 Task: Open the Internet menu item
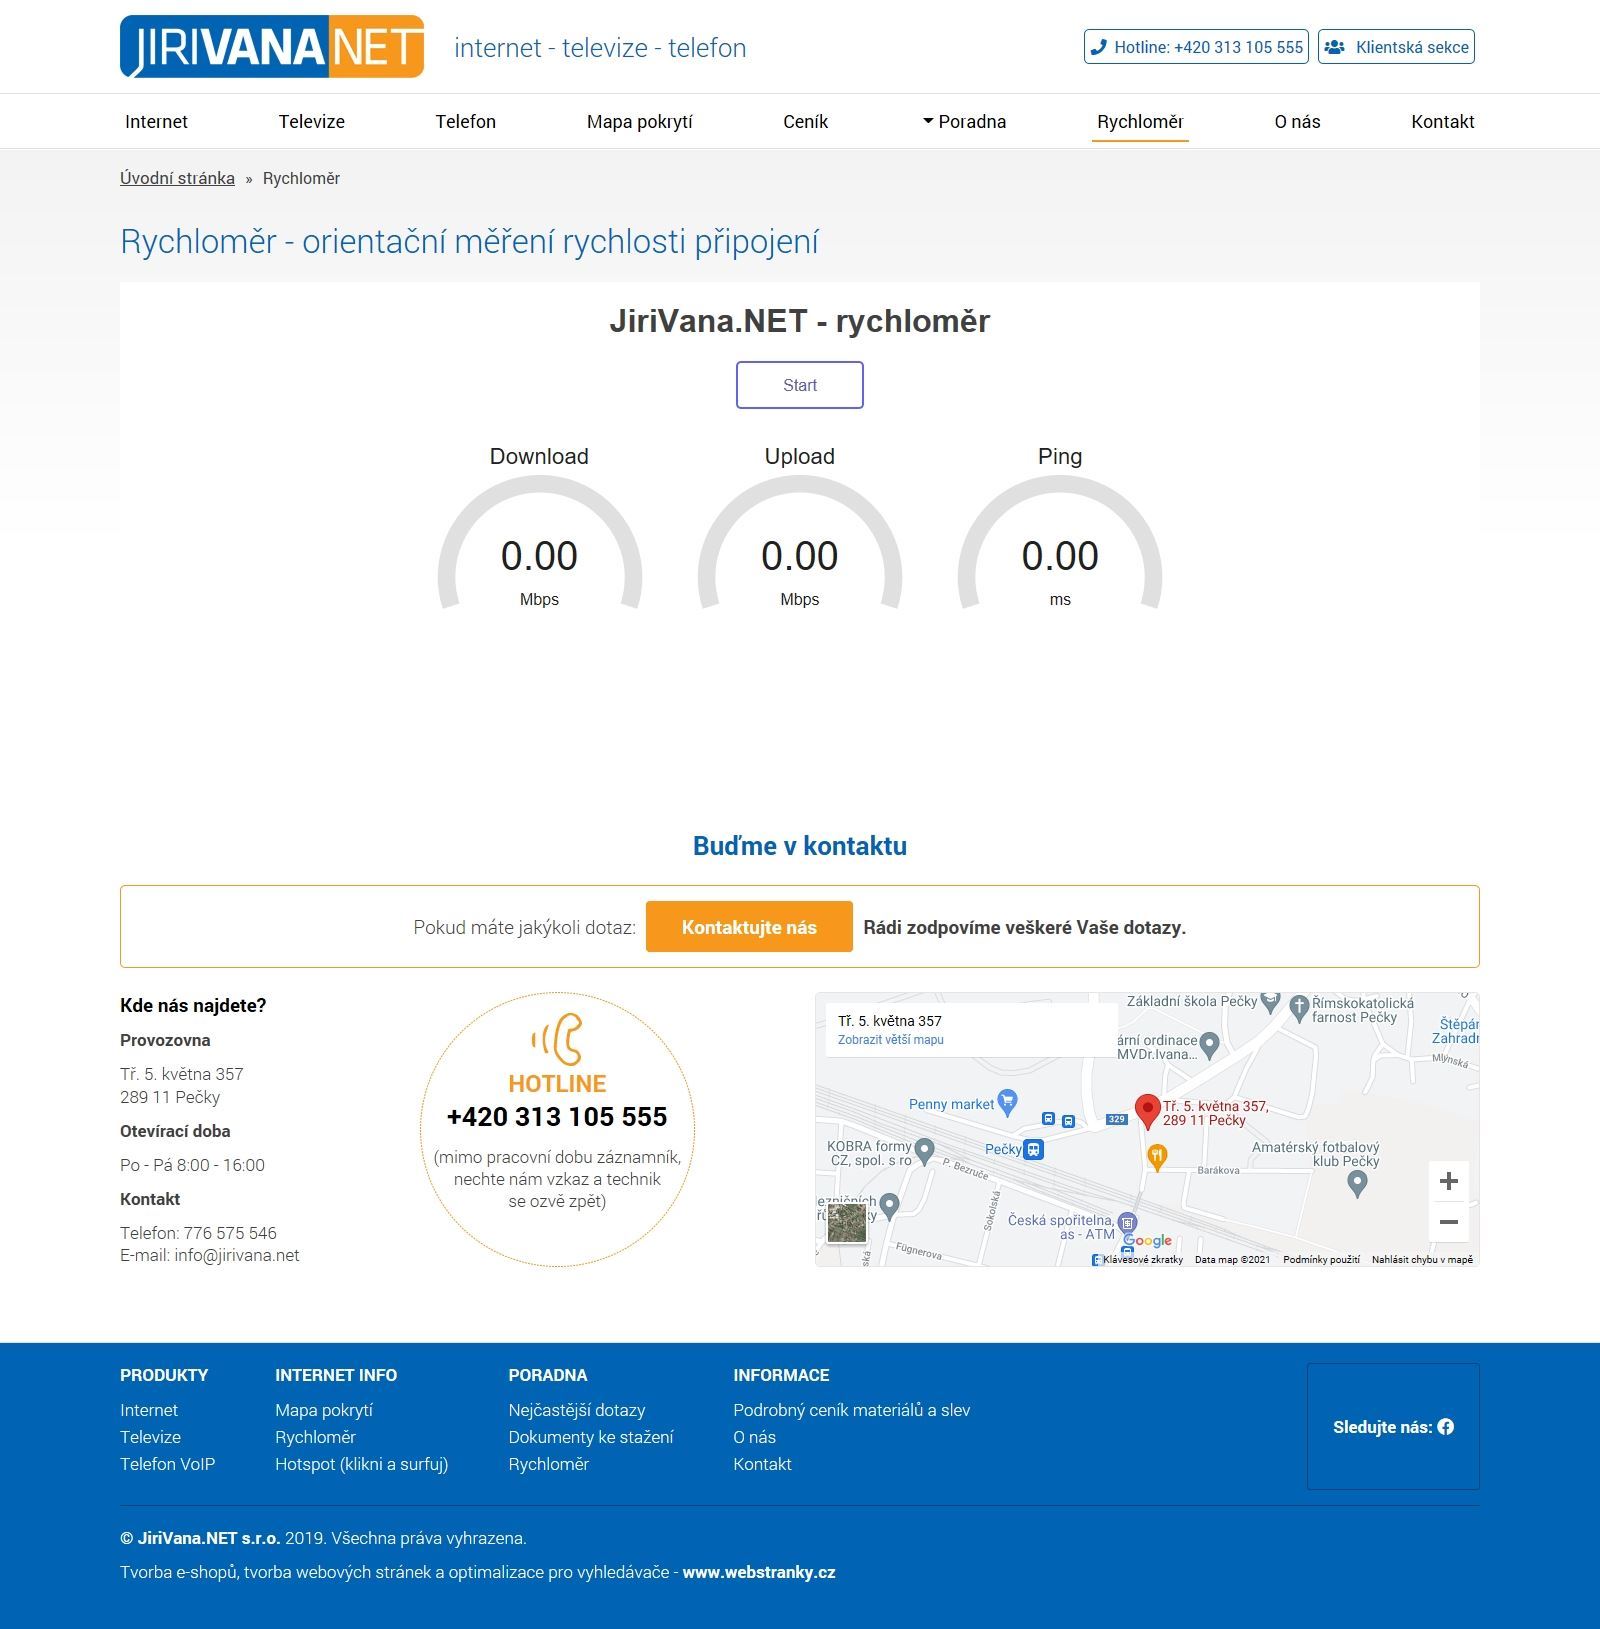156,122
